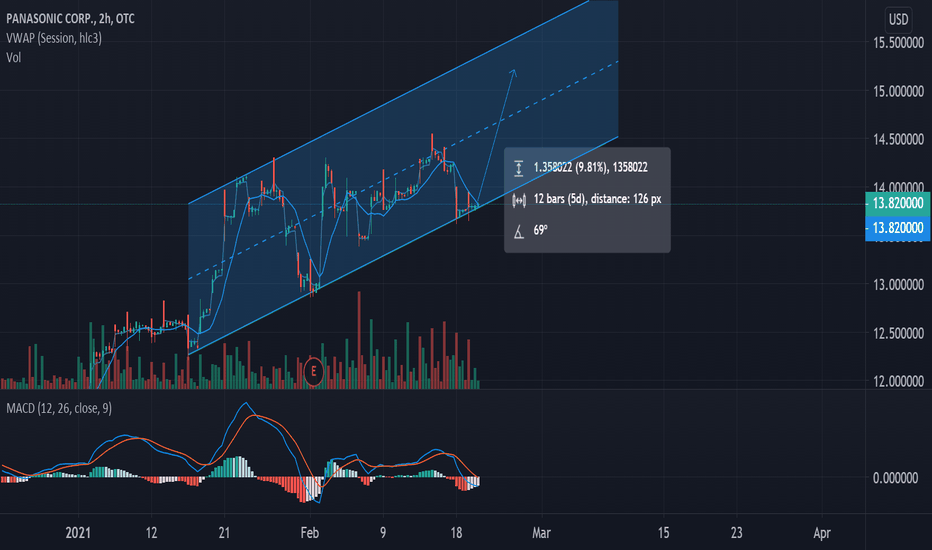Click the green 13.820000 price label

click(x=898, y=203)
